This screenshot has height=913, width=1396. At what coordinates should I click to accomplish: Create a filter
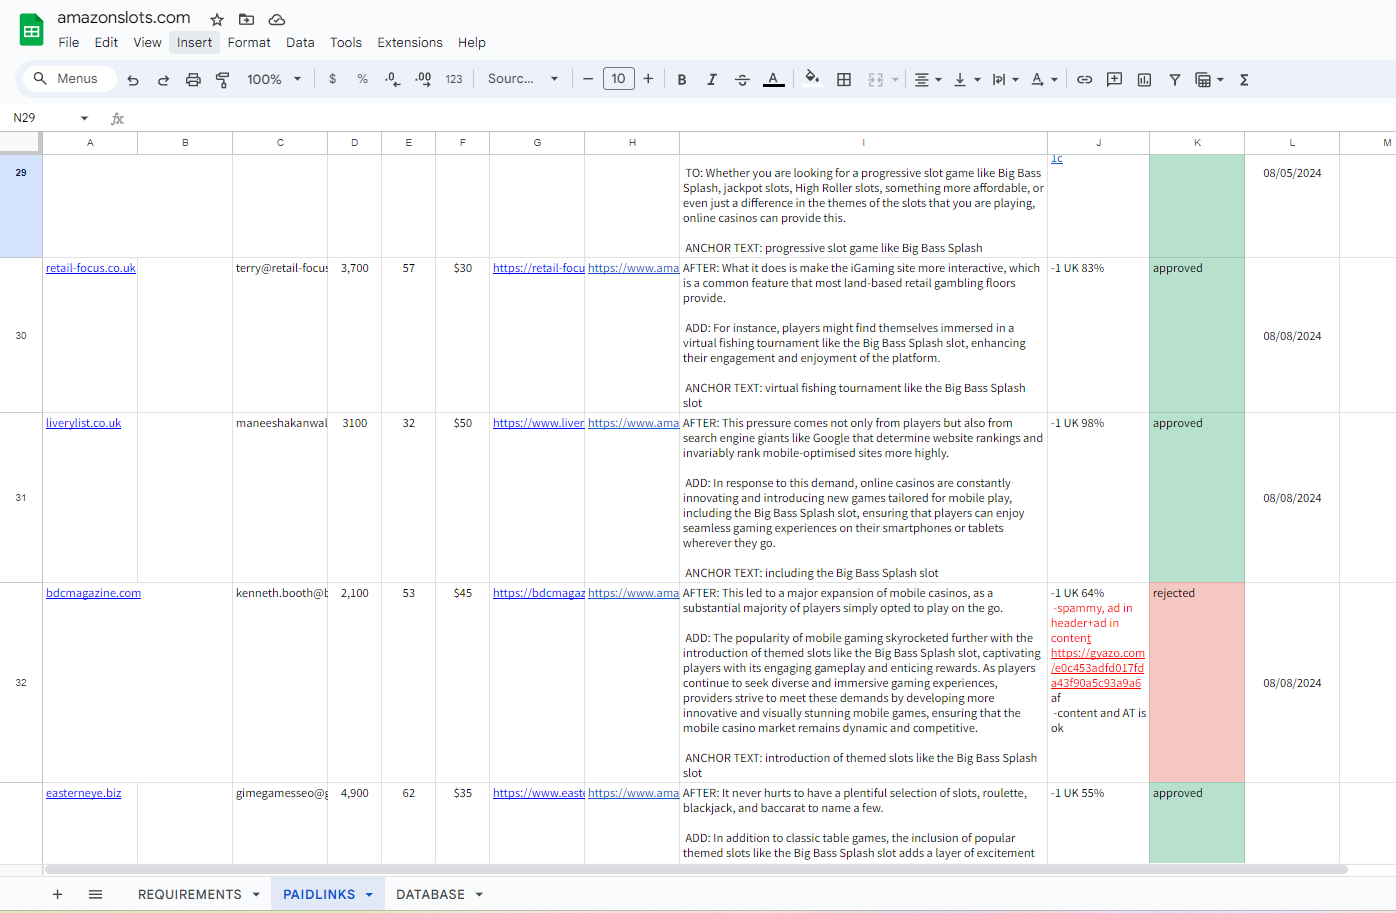pyautogui.click(x=1175, y=80)
